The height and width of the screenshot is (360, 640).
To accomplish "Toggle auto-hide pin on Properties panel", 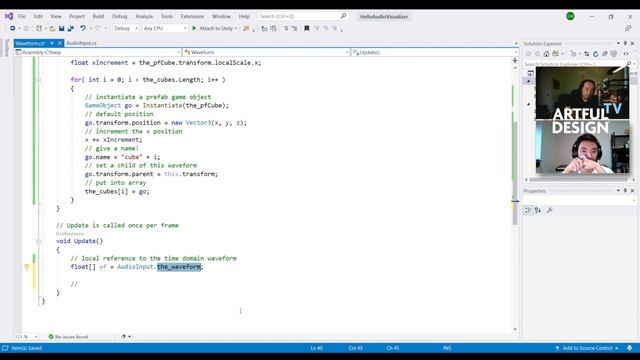I will [x=625, y=191].
